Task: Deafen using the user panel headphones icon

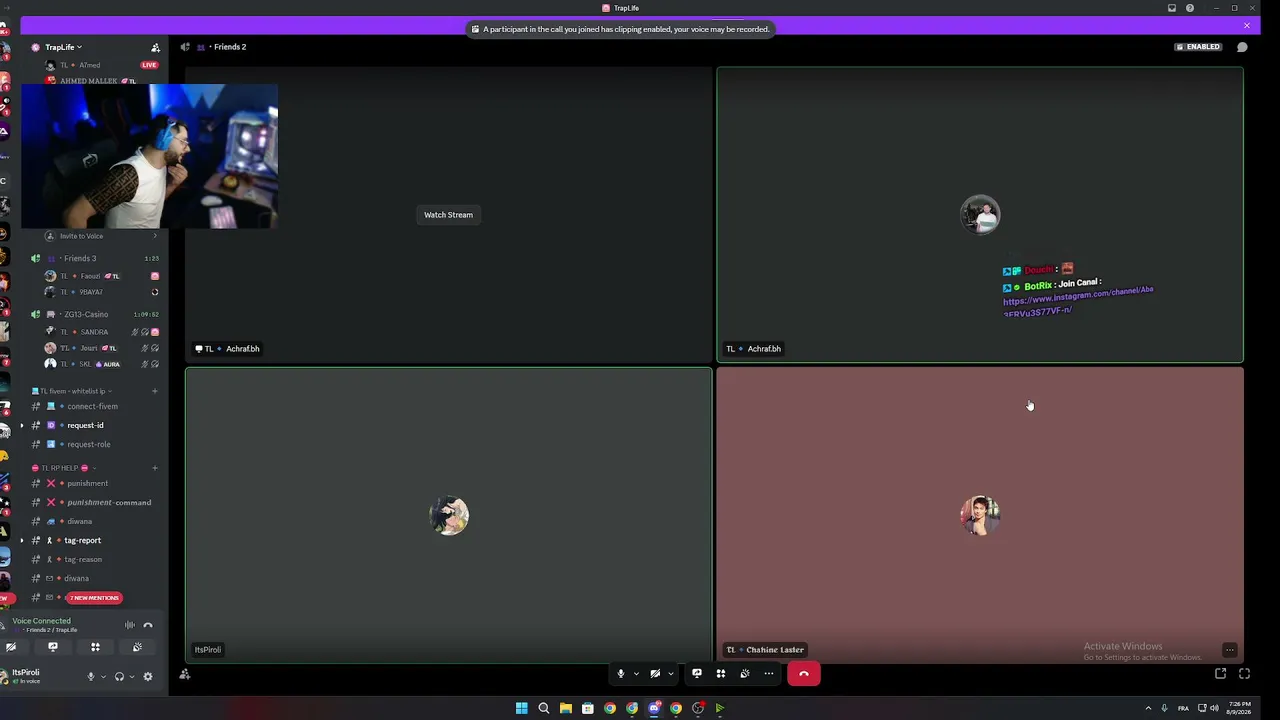Action: pos(119,676)
